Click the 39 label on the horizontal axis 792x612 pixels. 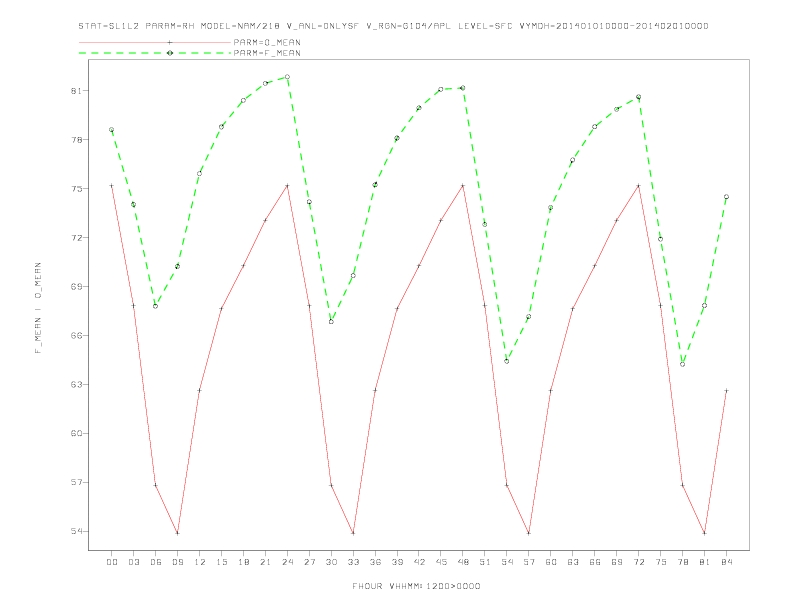coord(397,562)
